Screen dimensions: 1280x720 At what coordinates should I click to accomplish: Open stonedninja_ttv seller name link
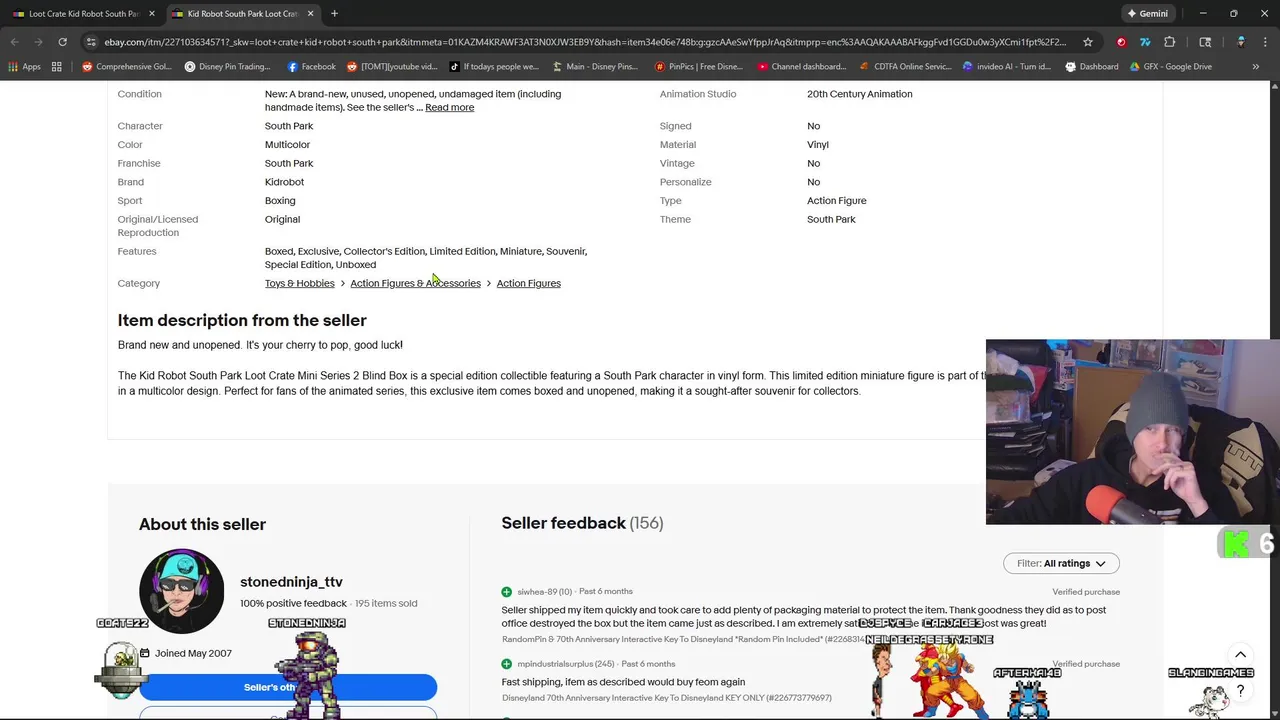tap(291, 582)
